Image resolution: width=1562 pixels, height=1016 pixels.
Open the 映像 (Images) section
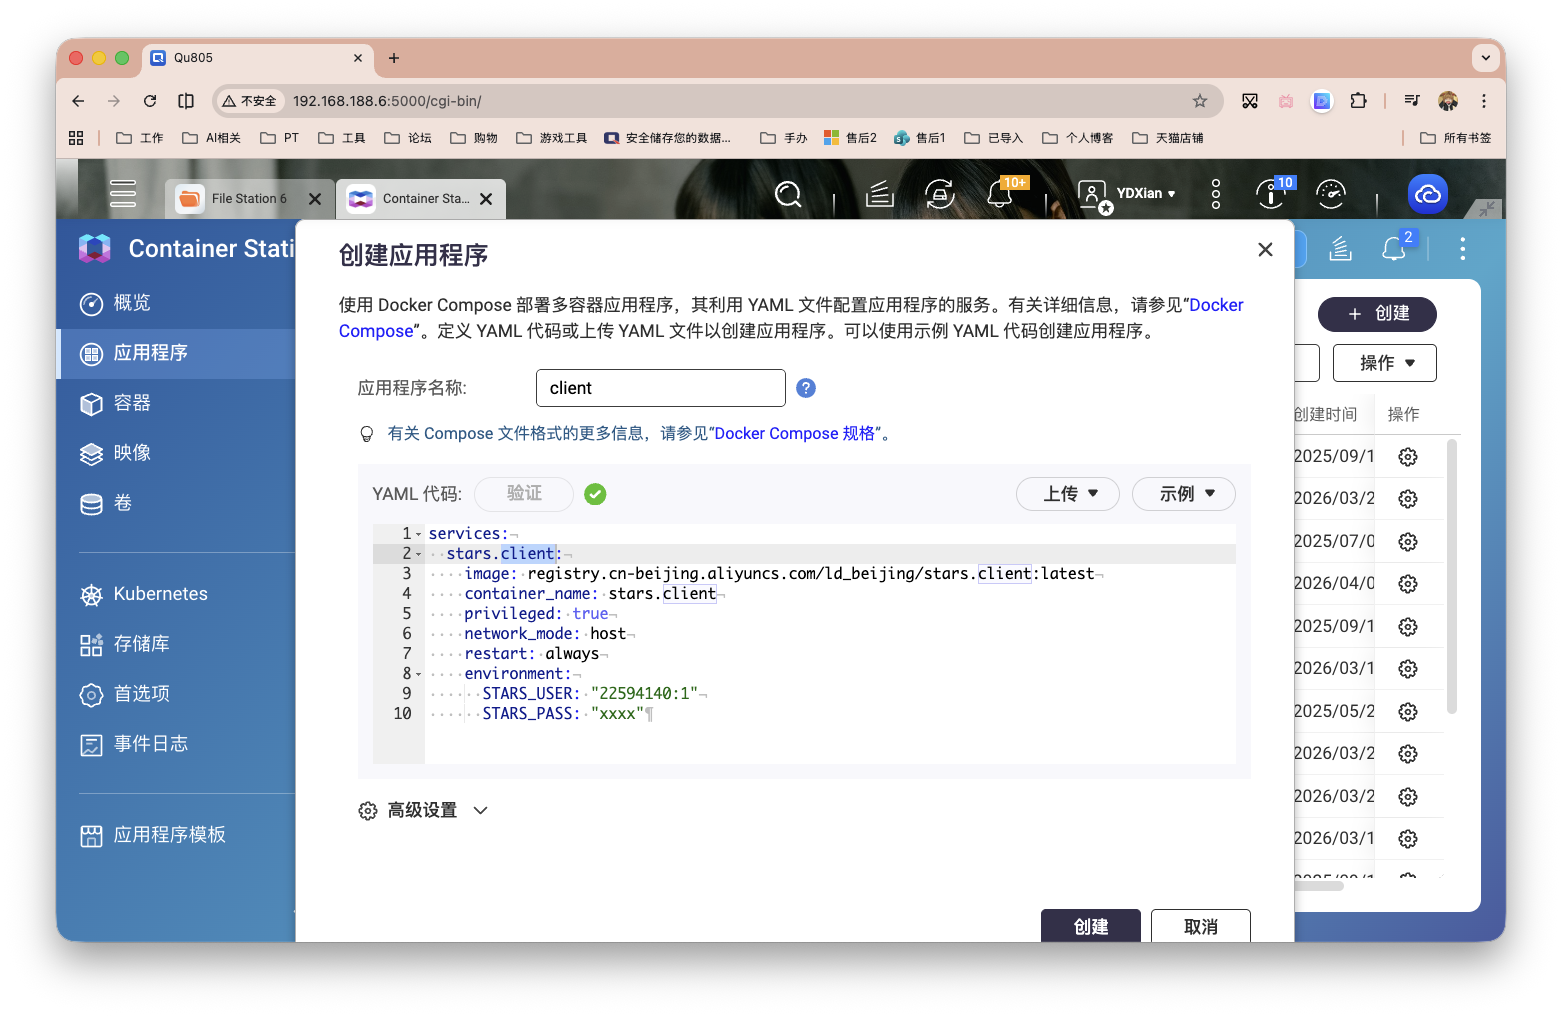(133, 453)
